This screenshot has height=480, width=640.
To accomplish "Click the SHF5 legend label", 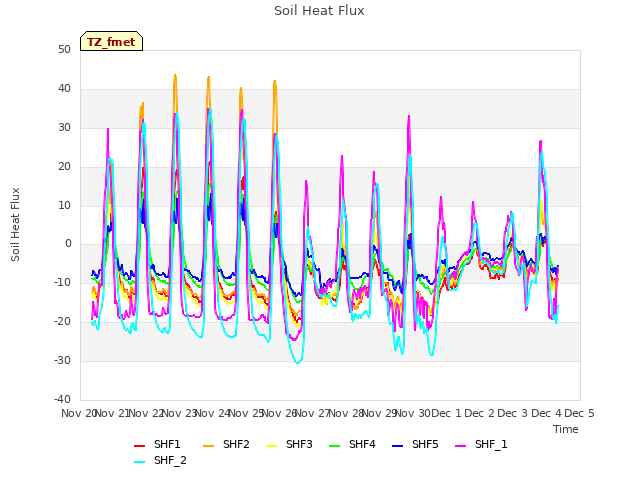I will 425,444.
